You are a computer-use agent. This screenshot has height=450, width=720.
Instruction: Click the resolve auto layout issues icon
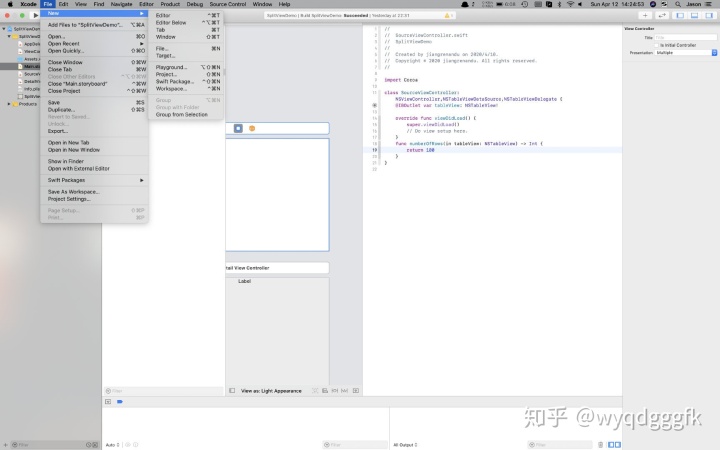tap(345, 391)
